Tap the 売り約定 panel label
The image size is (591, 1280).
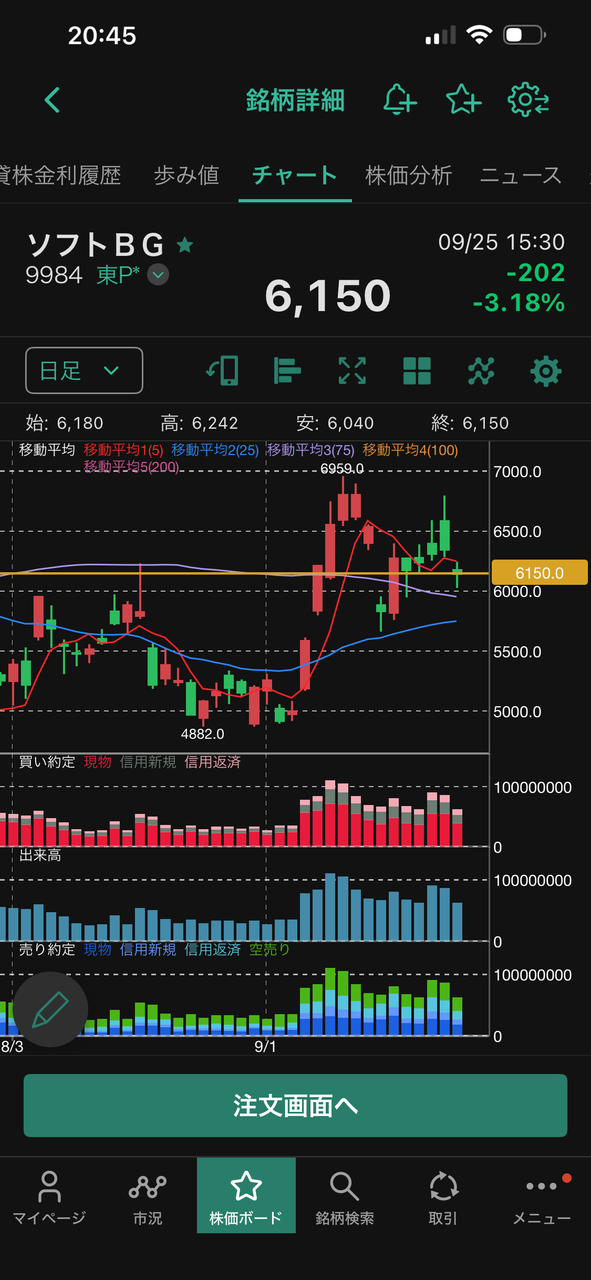click(47, 949)
